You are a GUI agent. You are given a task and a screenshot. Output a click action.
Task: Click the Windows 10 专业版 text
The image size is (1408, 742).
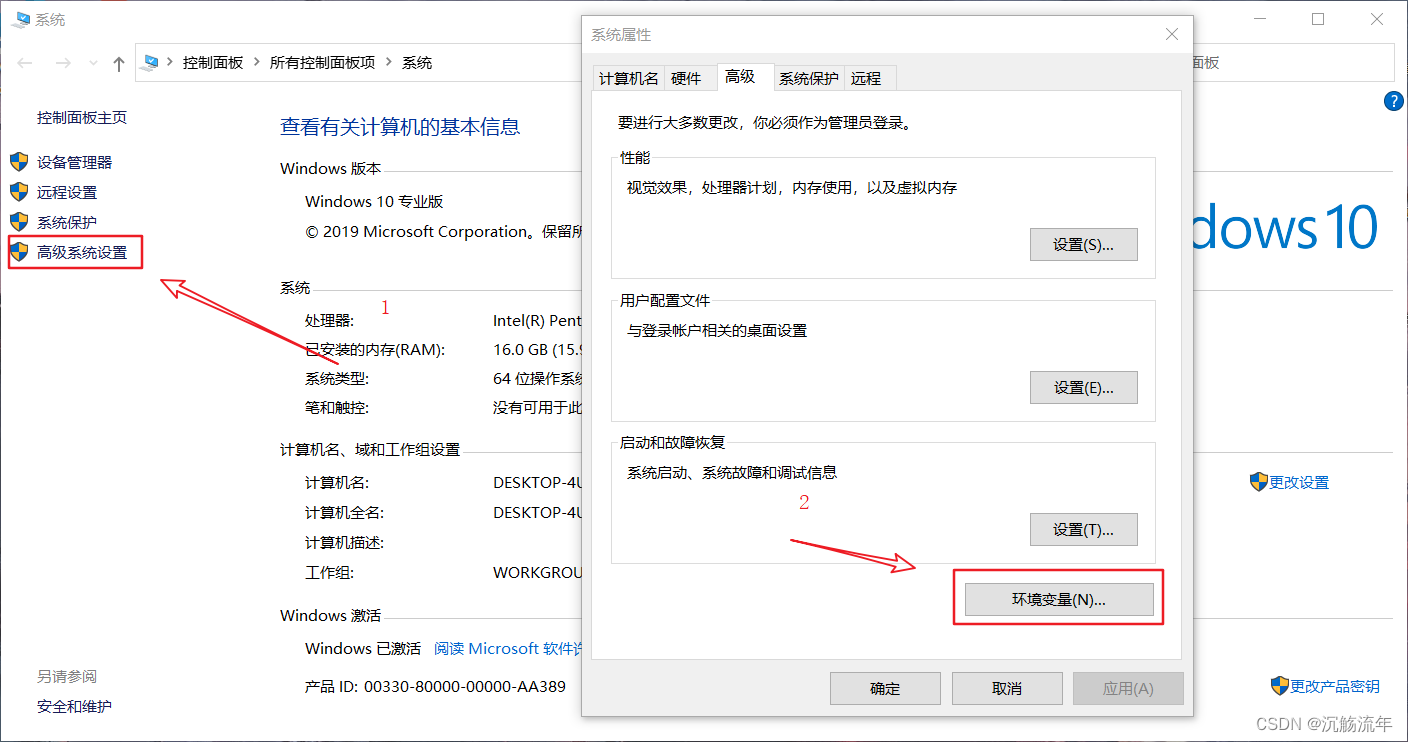374,201
